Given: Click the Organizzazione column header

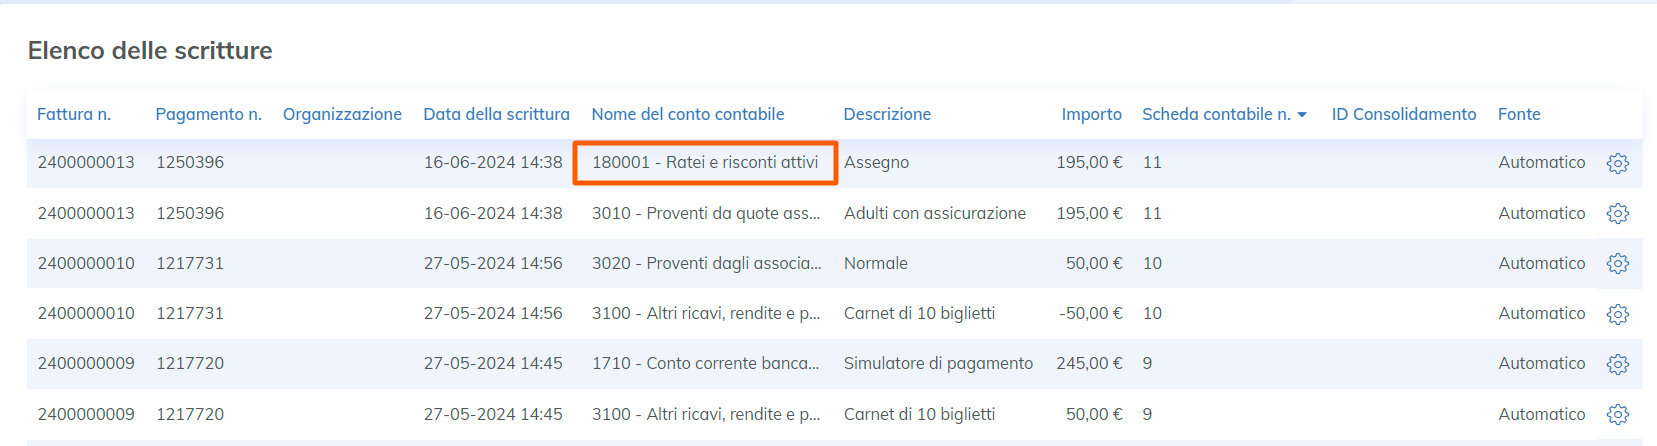Looking at the screenshot, I should coord(342,114).
